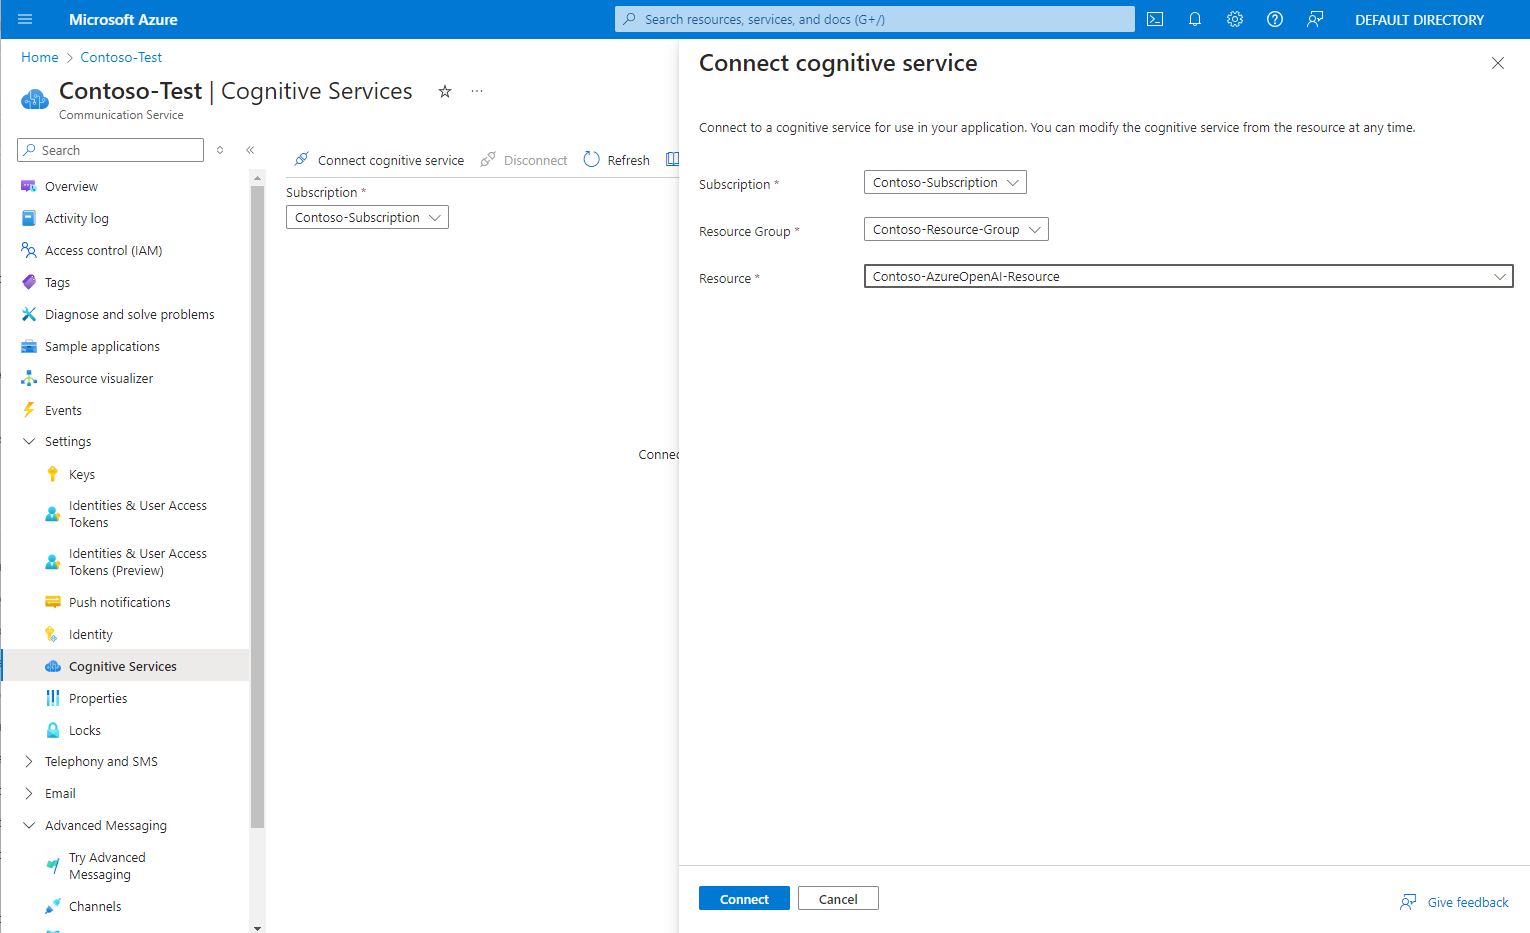Viewport: 1530px width, 933px height.
Task: Expand the Telephony and SMS section
Action: pyautogui.click(x=29, y=761)
